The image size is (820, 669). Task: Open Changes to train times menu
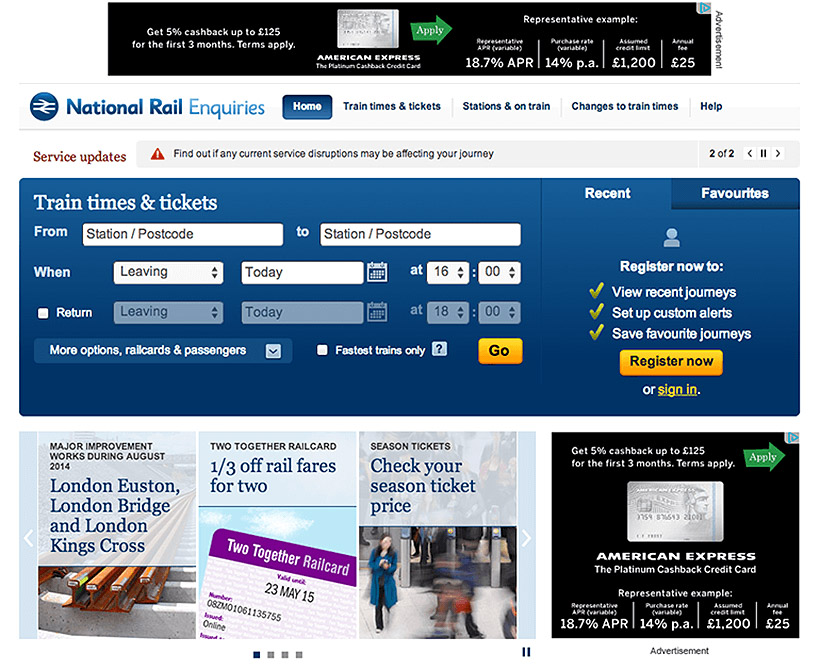click(624, 107)
